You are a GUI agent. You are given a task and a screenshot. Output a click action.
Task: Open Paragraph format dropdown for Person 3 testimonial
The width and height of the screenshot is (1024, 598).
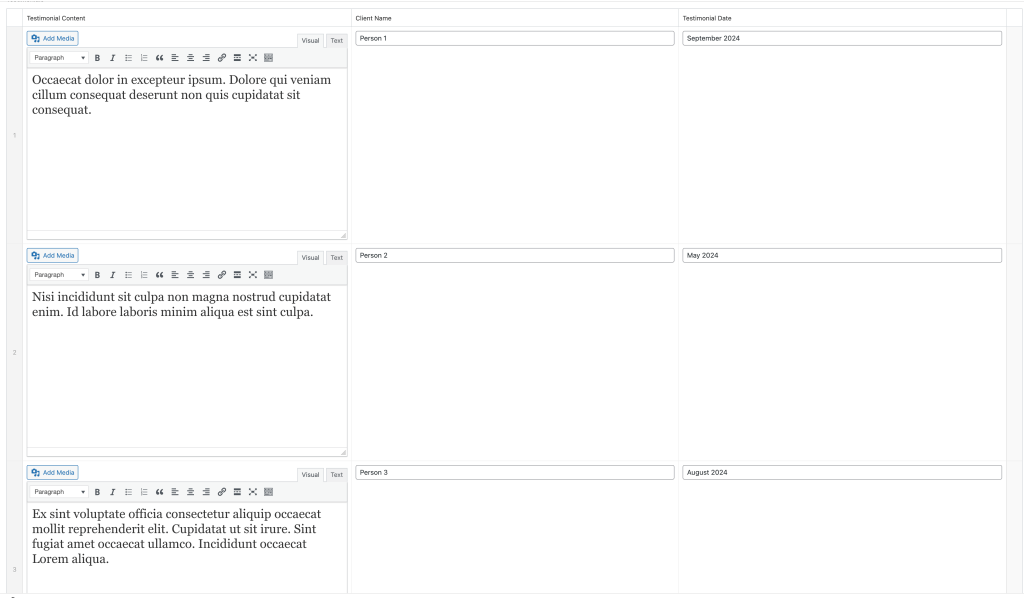[x=59, y=492]
